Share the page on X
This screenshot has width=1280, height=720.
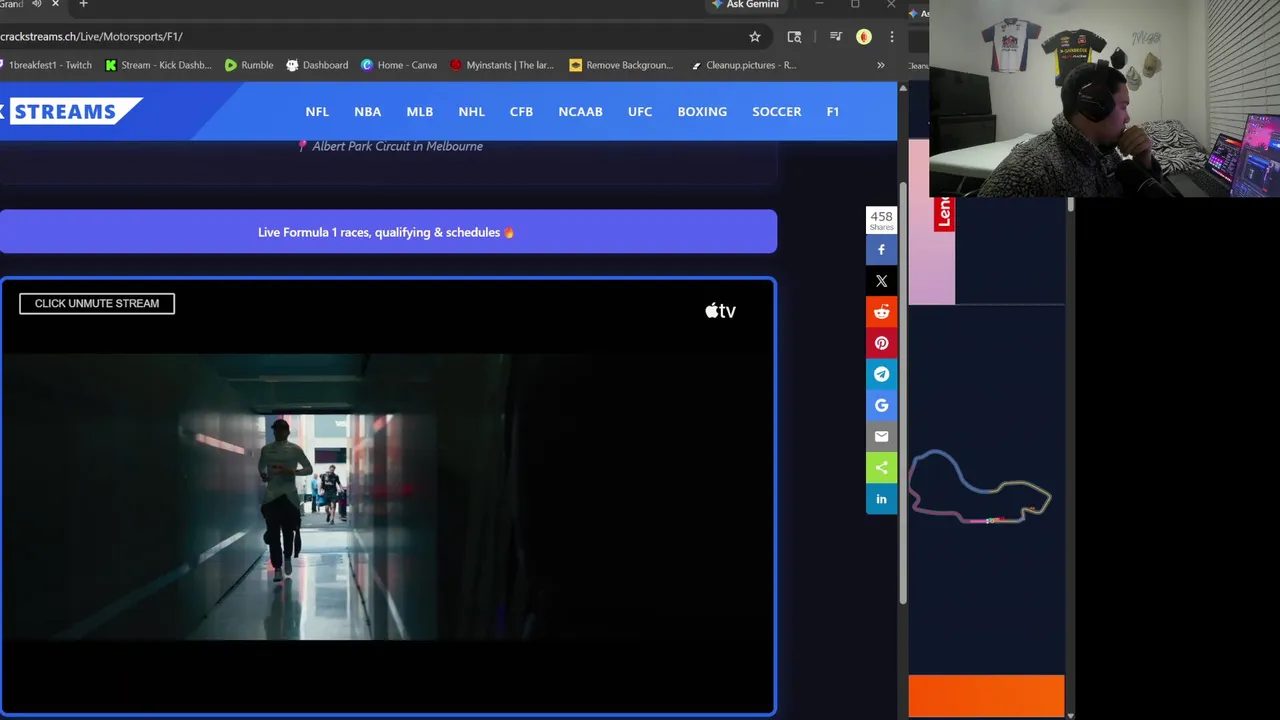881,281
